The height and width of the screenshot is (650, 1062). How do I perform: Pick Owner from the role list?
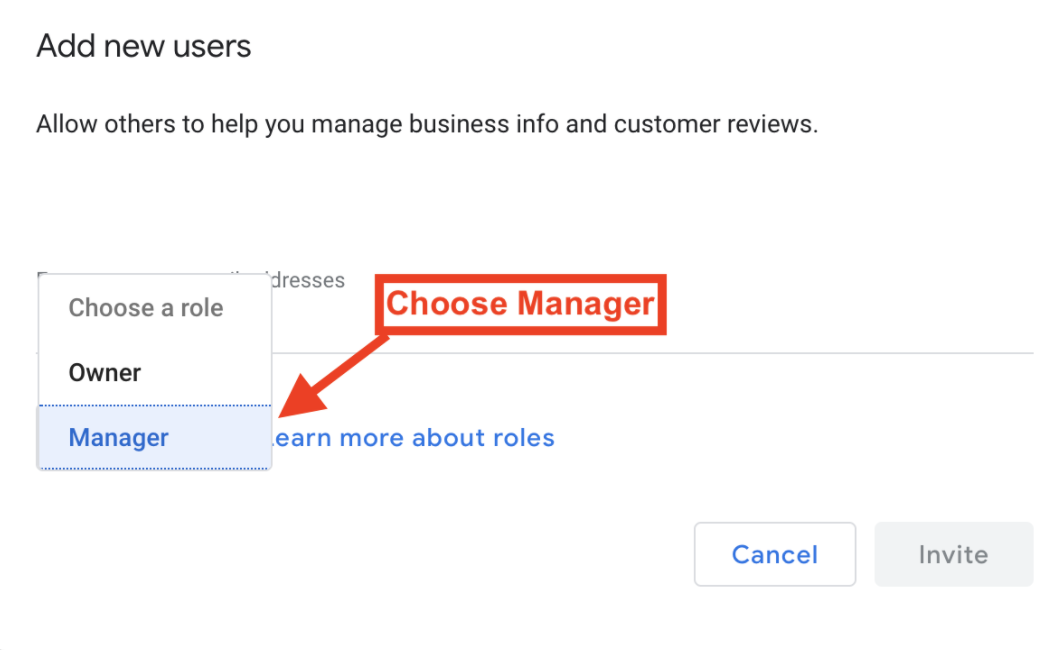point(155,373)
